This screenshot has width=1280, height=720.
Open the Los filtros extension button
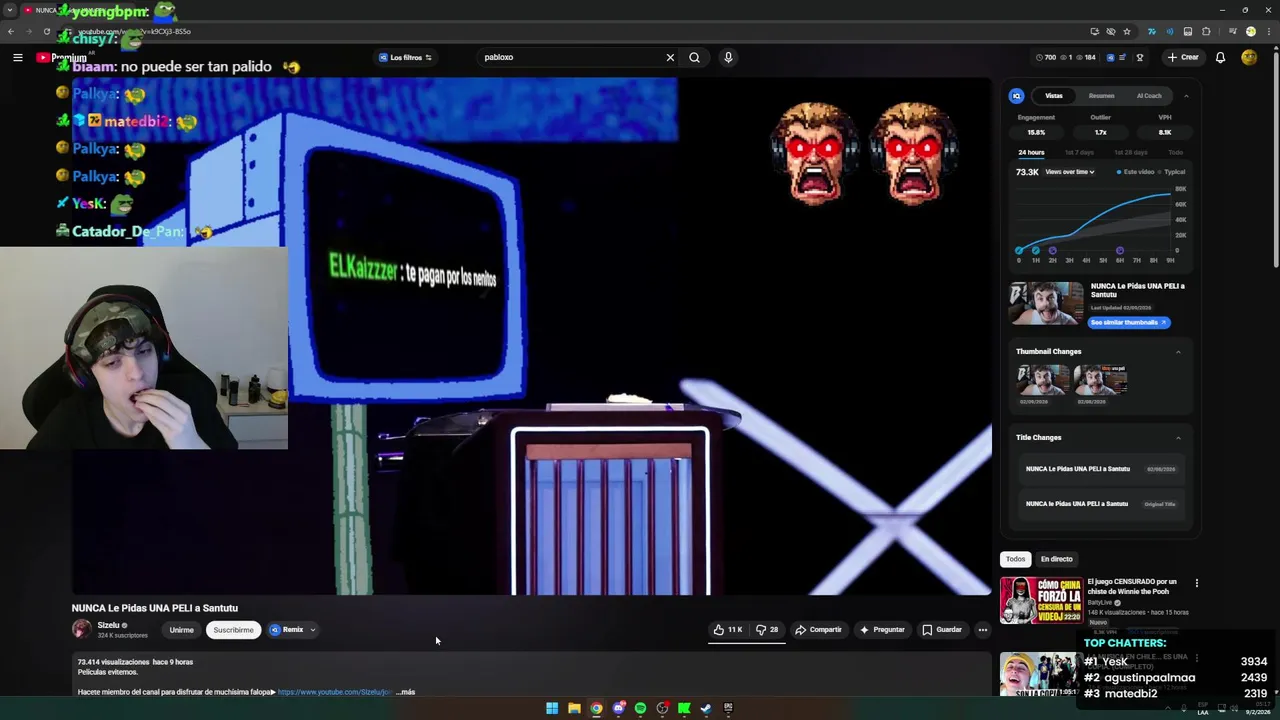(x=405, y=57)
